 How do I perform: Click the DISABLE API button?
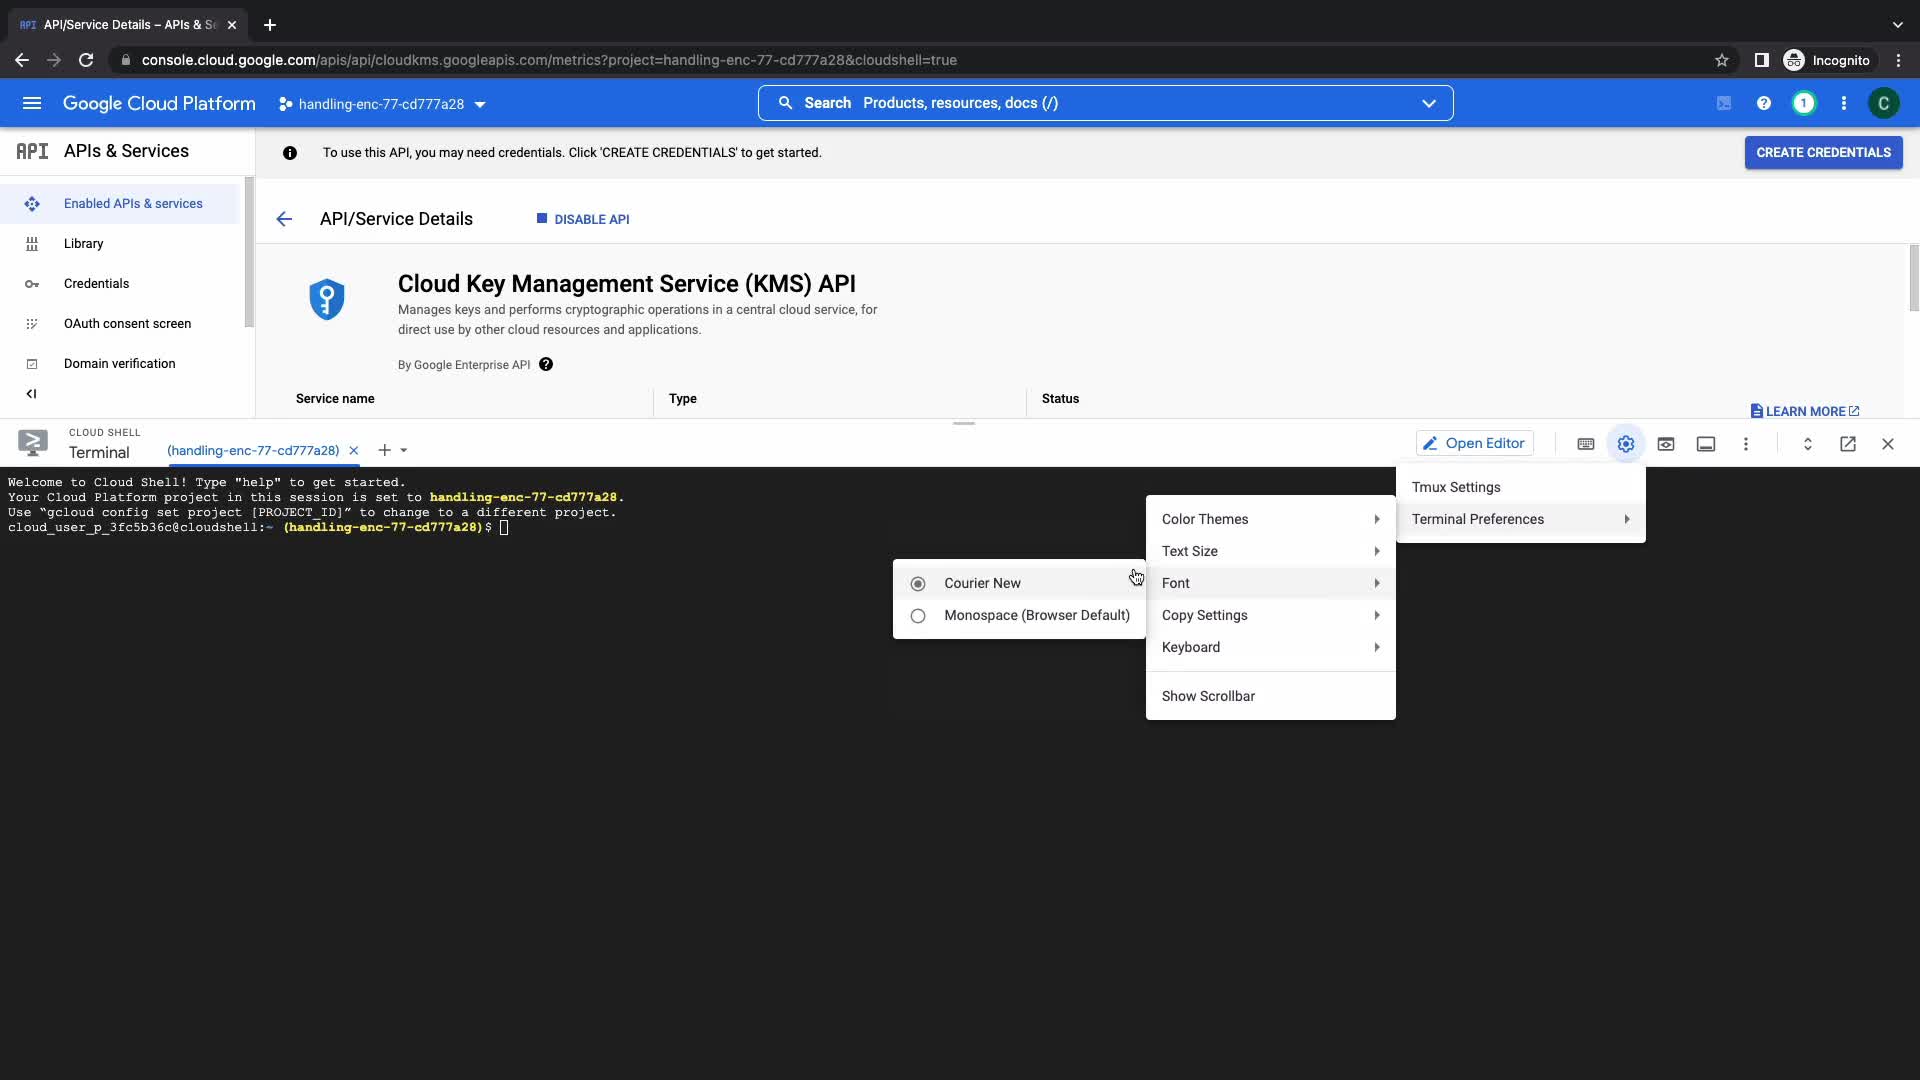[583, 219]
